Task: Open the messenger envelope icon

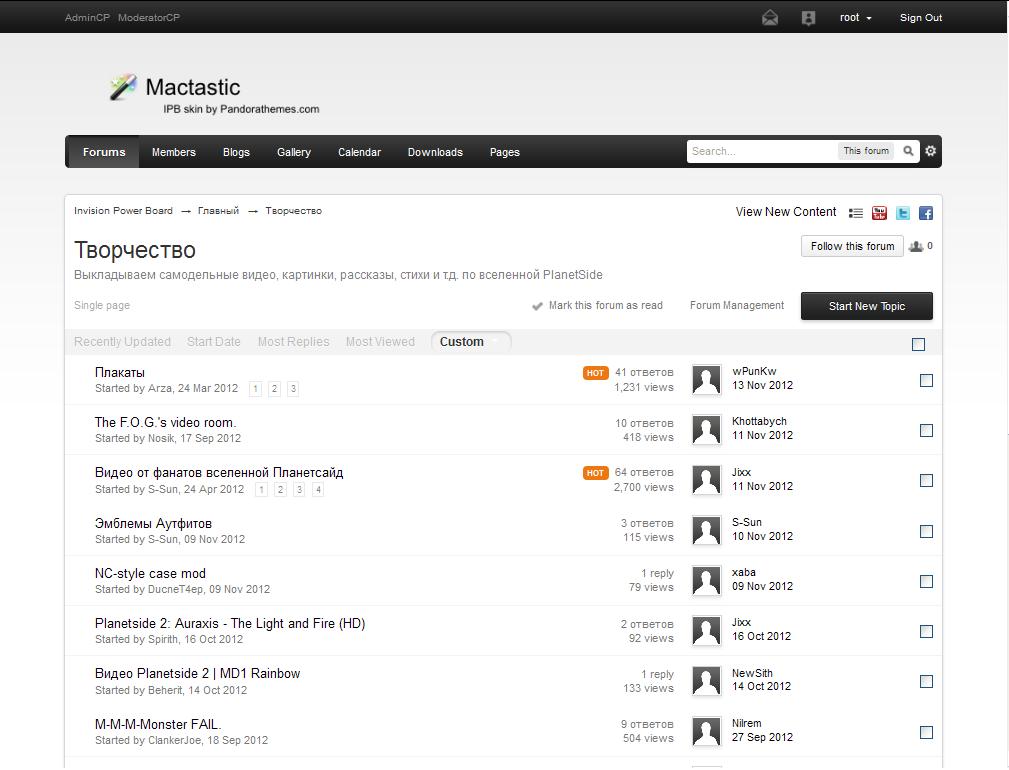Action: [770, 18]
